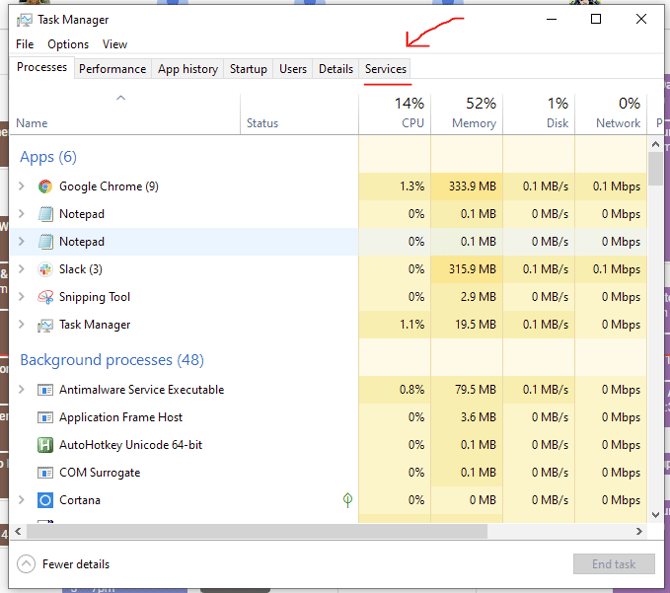Sort processes by CPU column header
Screen dimensions: 670x593
[x=396, y=112]
